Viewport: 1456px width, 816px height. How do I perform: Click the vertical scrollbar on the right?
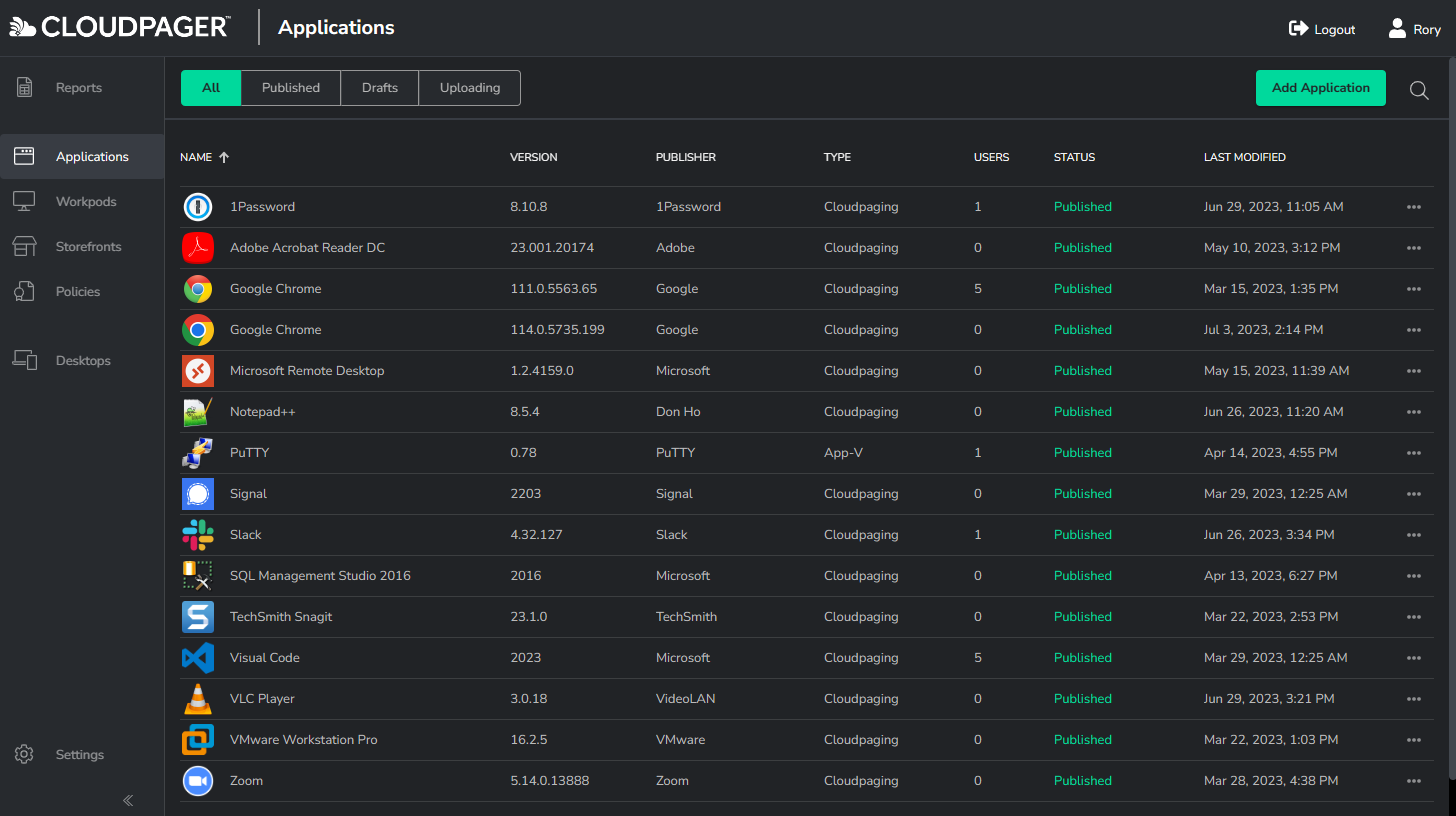(x=1451, y=417)
